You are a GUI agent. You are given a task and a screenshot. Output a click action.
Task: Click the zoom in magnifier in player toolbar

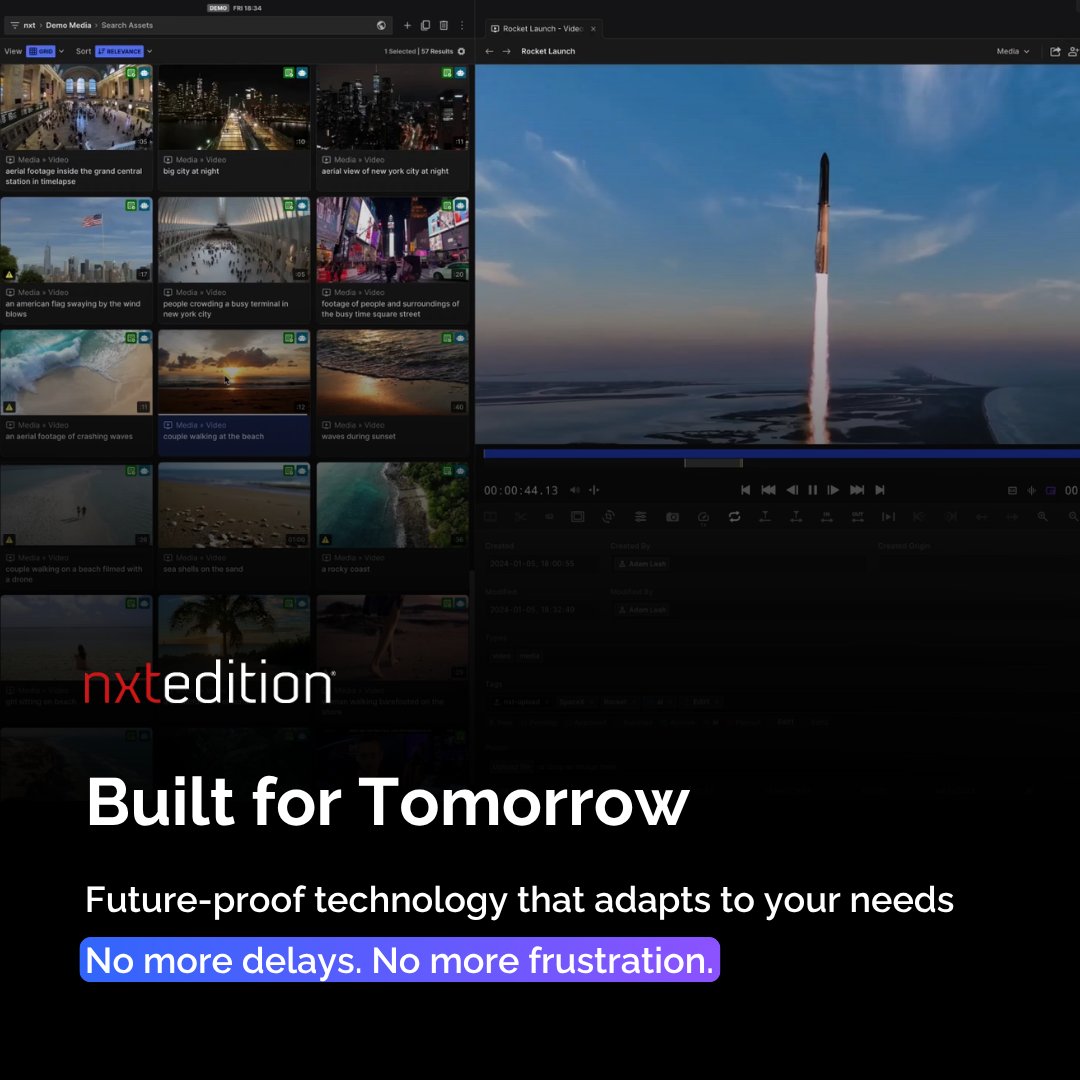(x=1043, y=517)
